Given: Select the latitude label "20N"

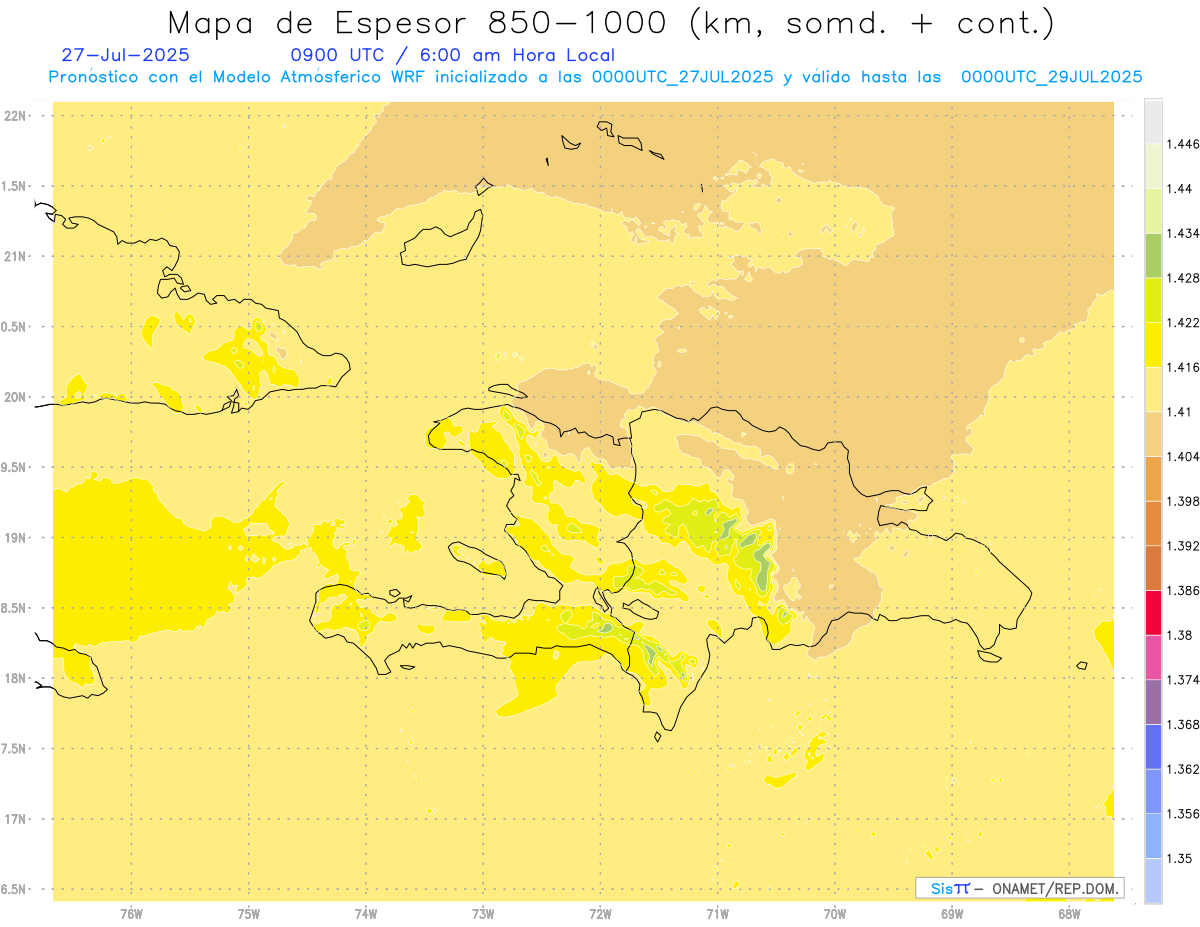Looking at the screenshot, I should click(x=15, y=397).
